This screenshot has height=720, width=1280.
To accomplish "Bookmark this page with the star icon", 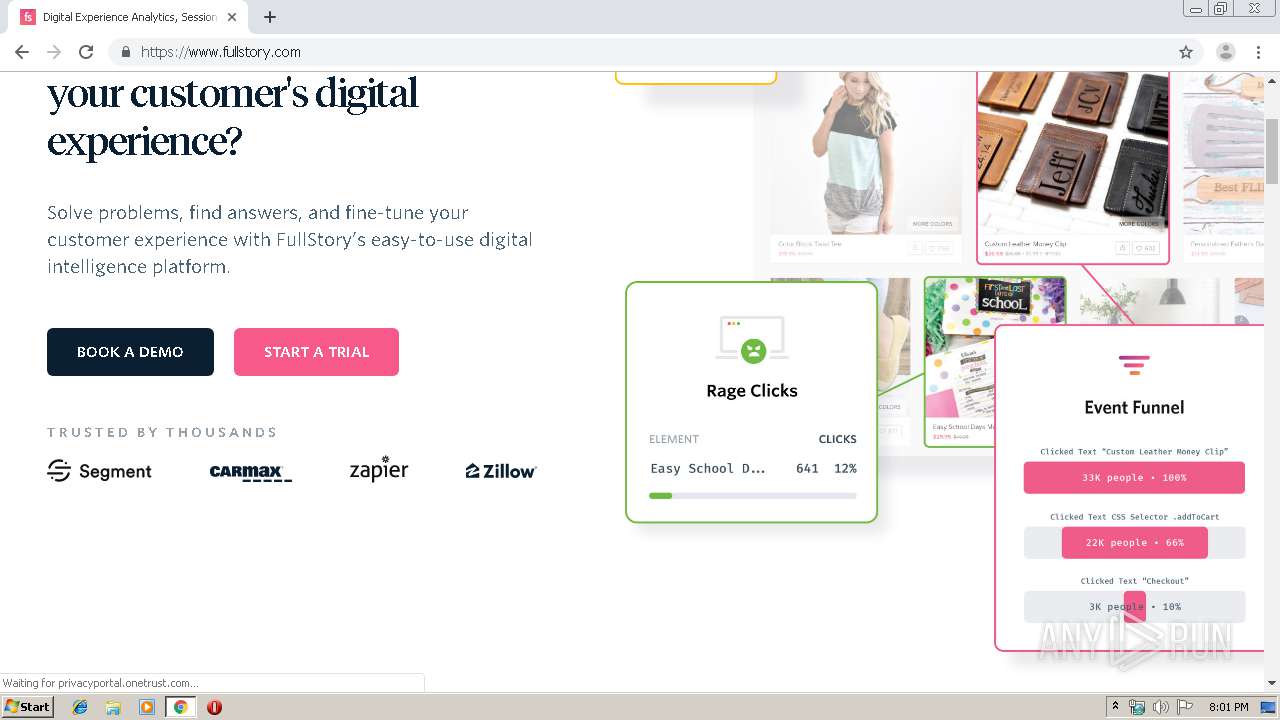I will pyautogui.click(x=1186, y=52).
